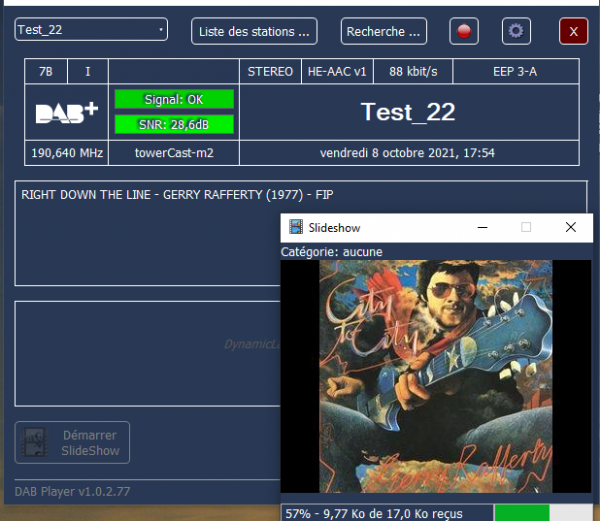Viewport: 600px width, 521px height.
Task: Click the HE-AAC v1 codec cell
Action: click(337, 72)
